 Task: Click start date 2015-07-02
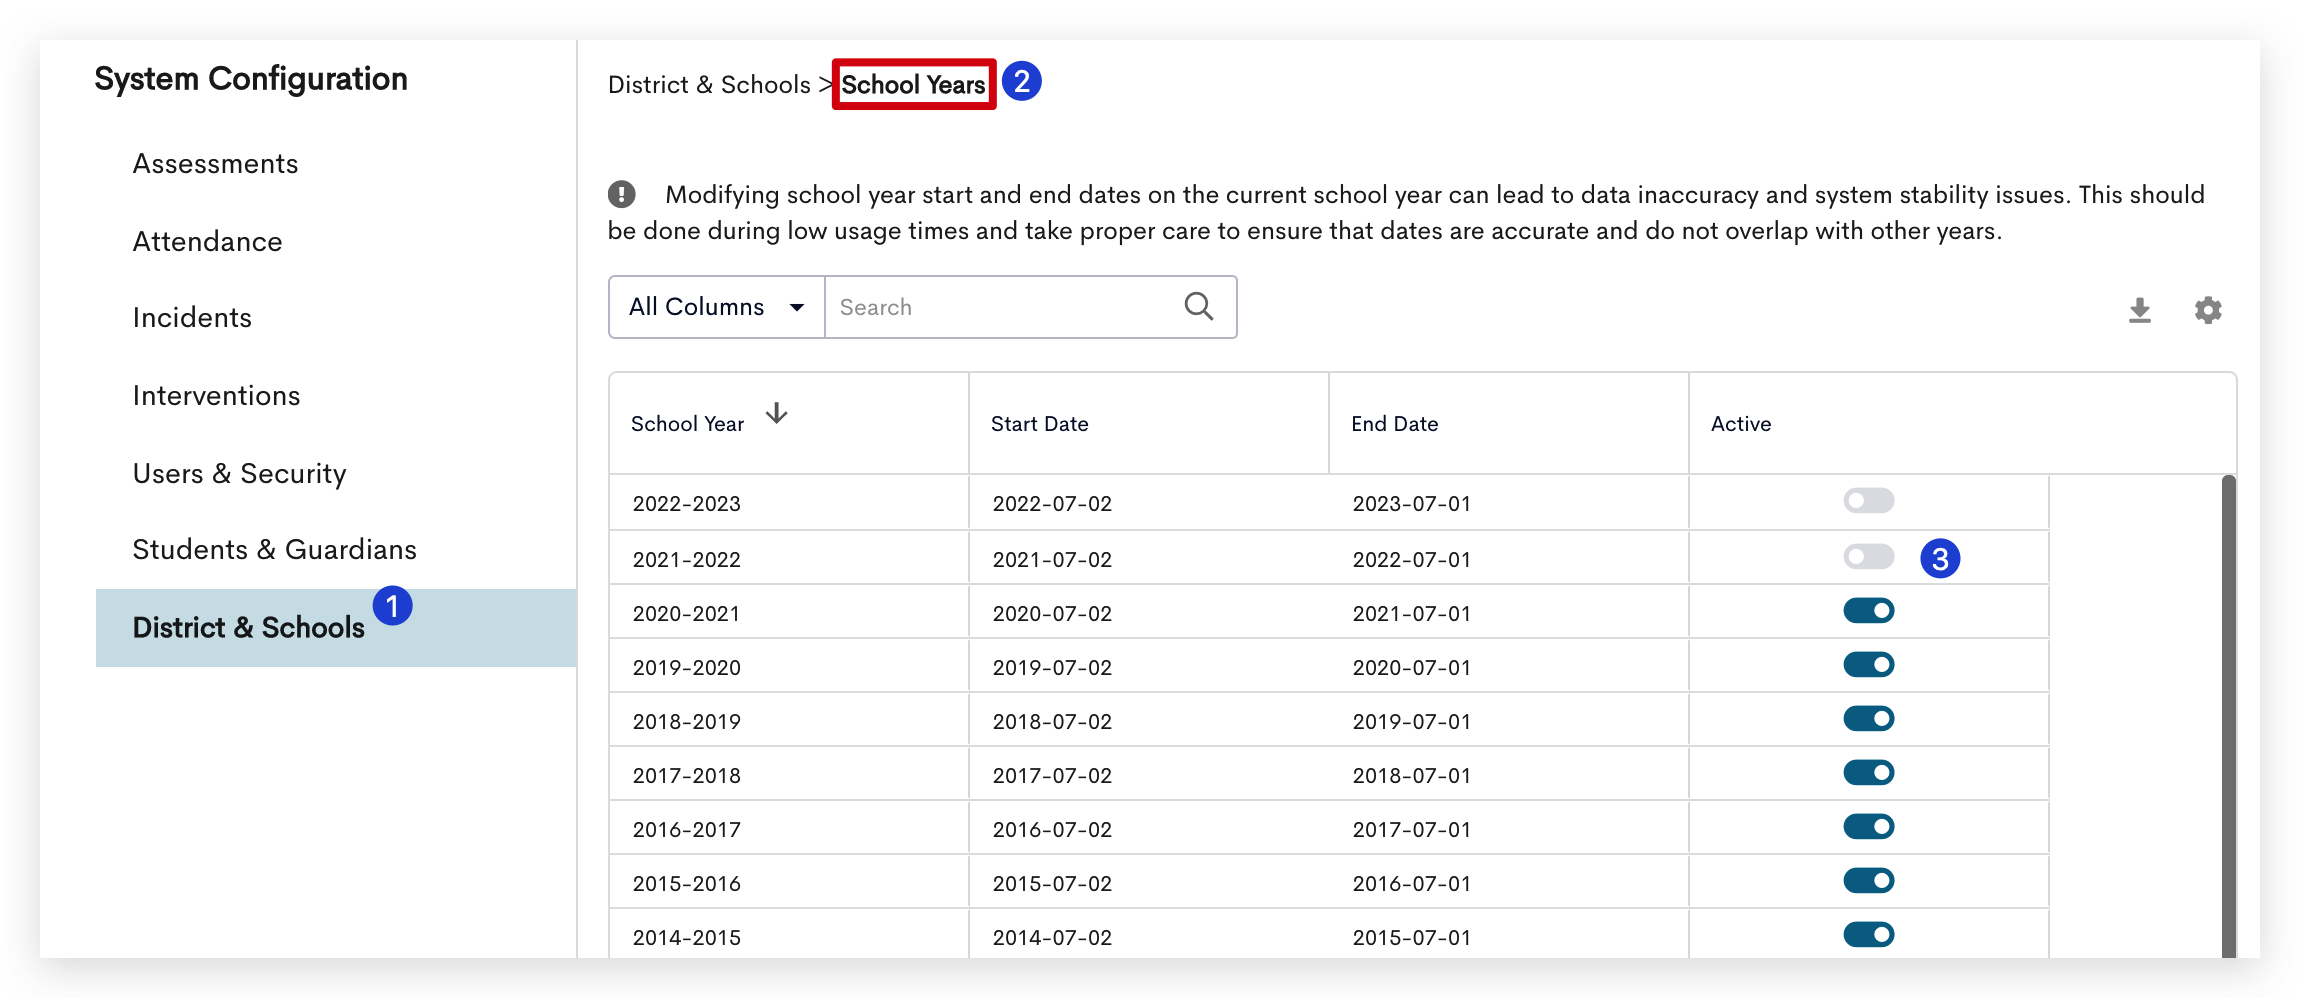1052,884
